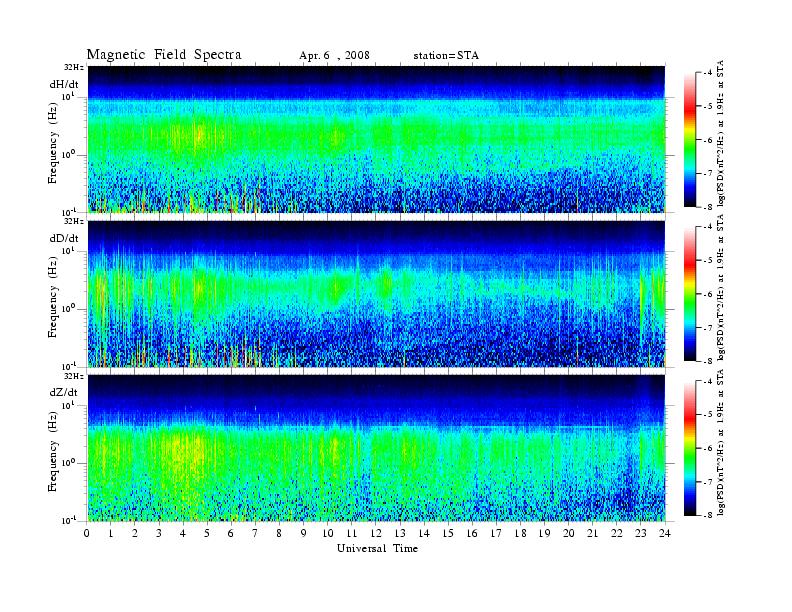Screen dimensions: 792x612
Task: Click the time axis tick label "21"
Action: (x=592, y=533)
